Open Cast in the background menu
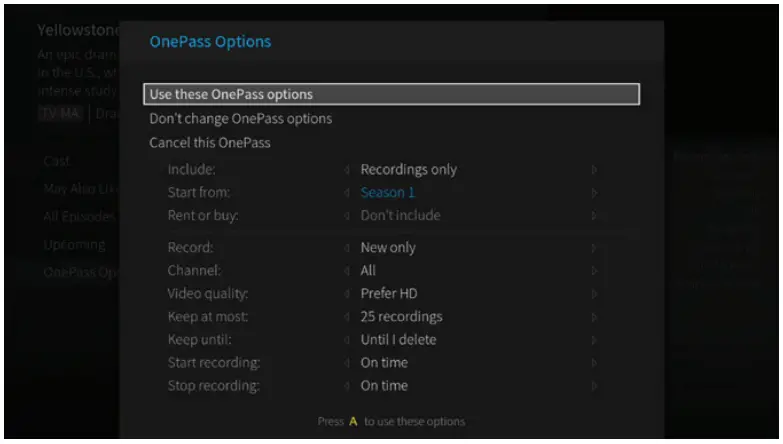783x444 pixels. tap(56, 161)
